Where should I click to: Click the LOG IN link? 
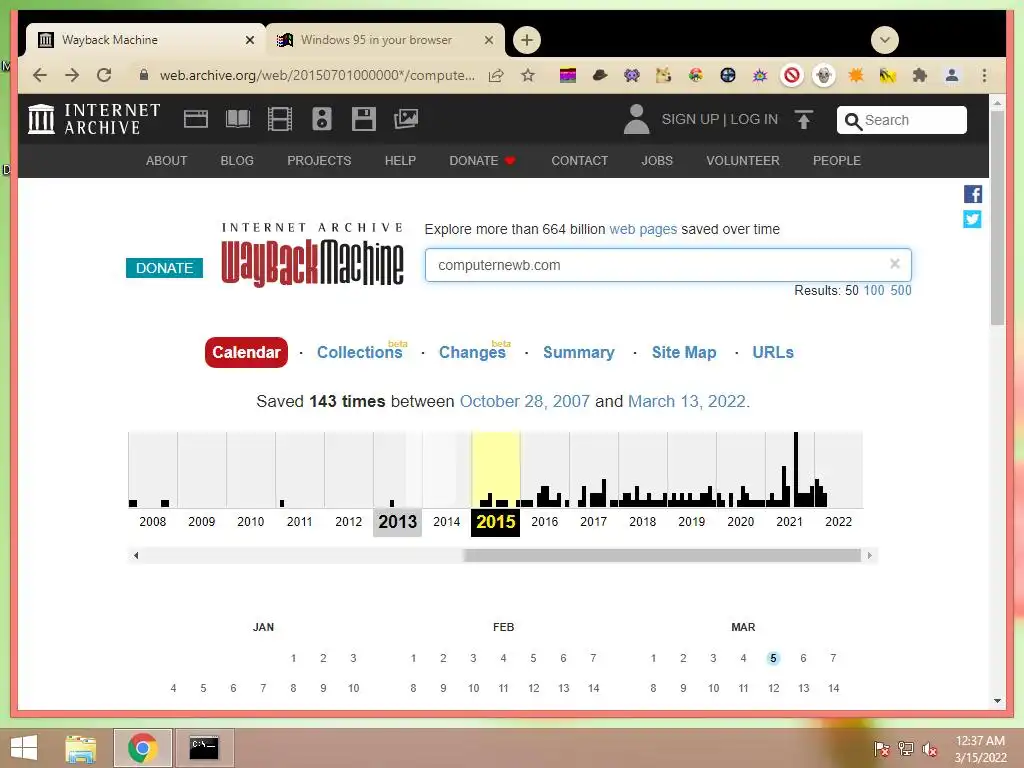pos(754,119)
